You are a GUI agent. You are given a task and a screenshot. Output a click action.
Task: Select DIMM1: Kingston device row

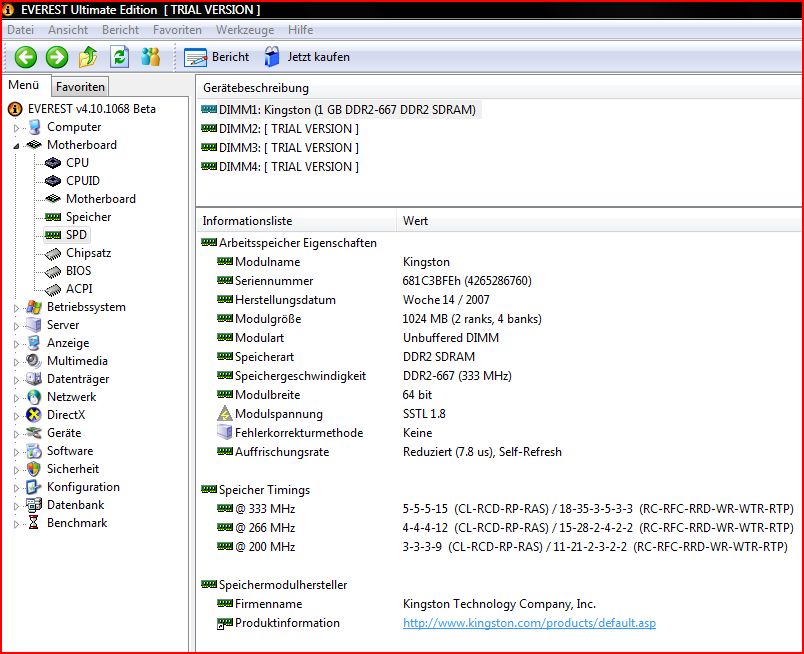coord(339,110)
